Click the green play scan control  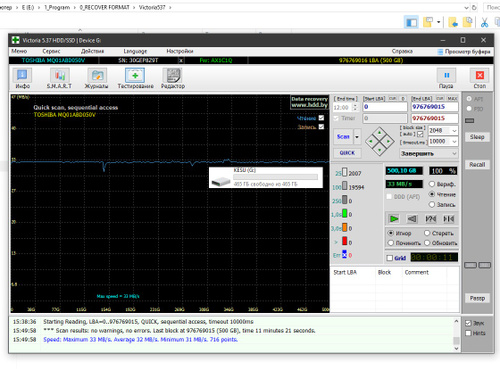(x=394, y=219)
